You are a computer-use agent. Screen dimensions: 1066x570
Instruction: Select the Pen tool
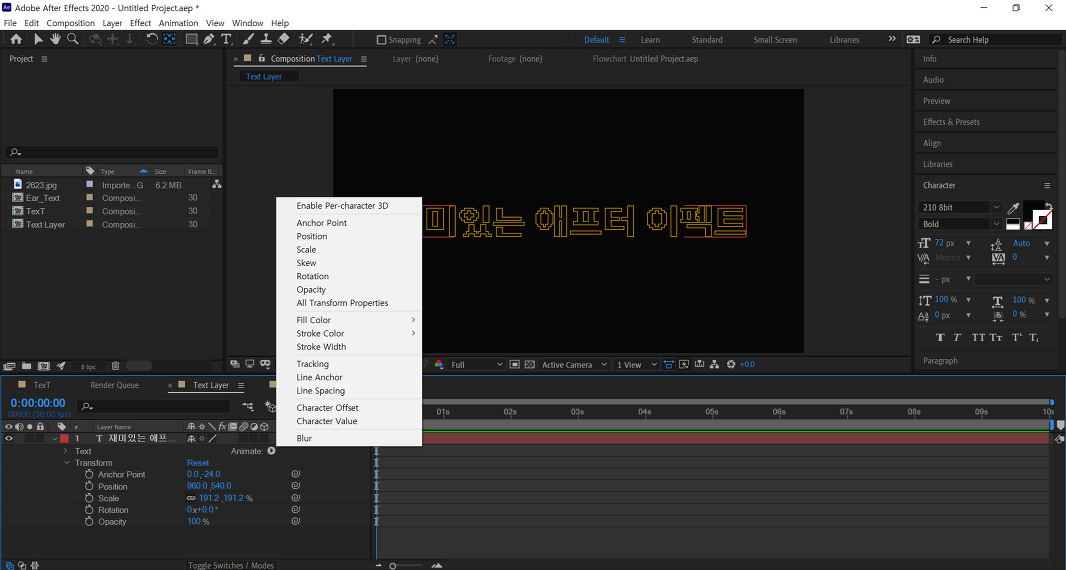pos(209,39)
